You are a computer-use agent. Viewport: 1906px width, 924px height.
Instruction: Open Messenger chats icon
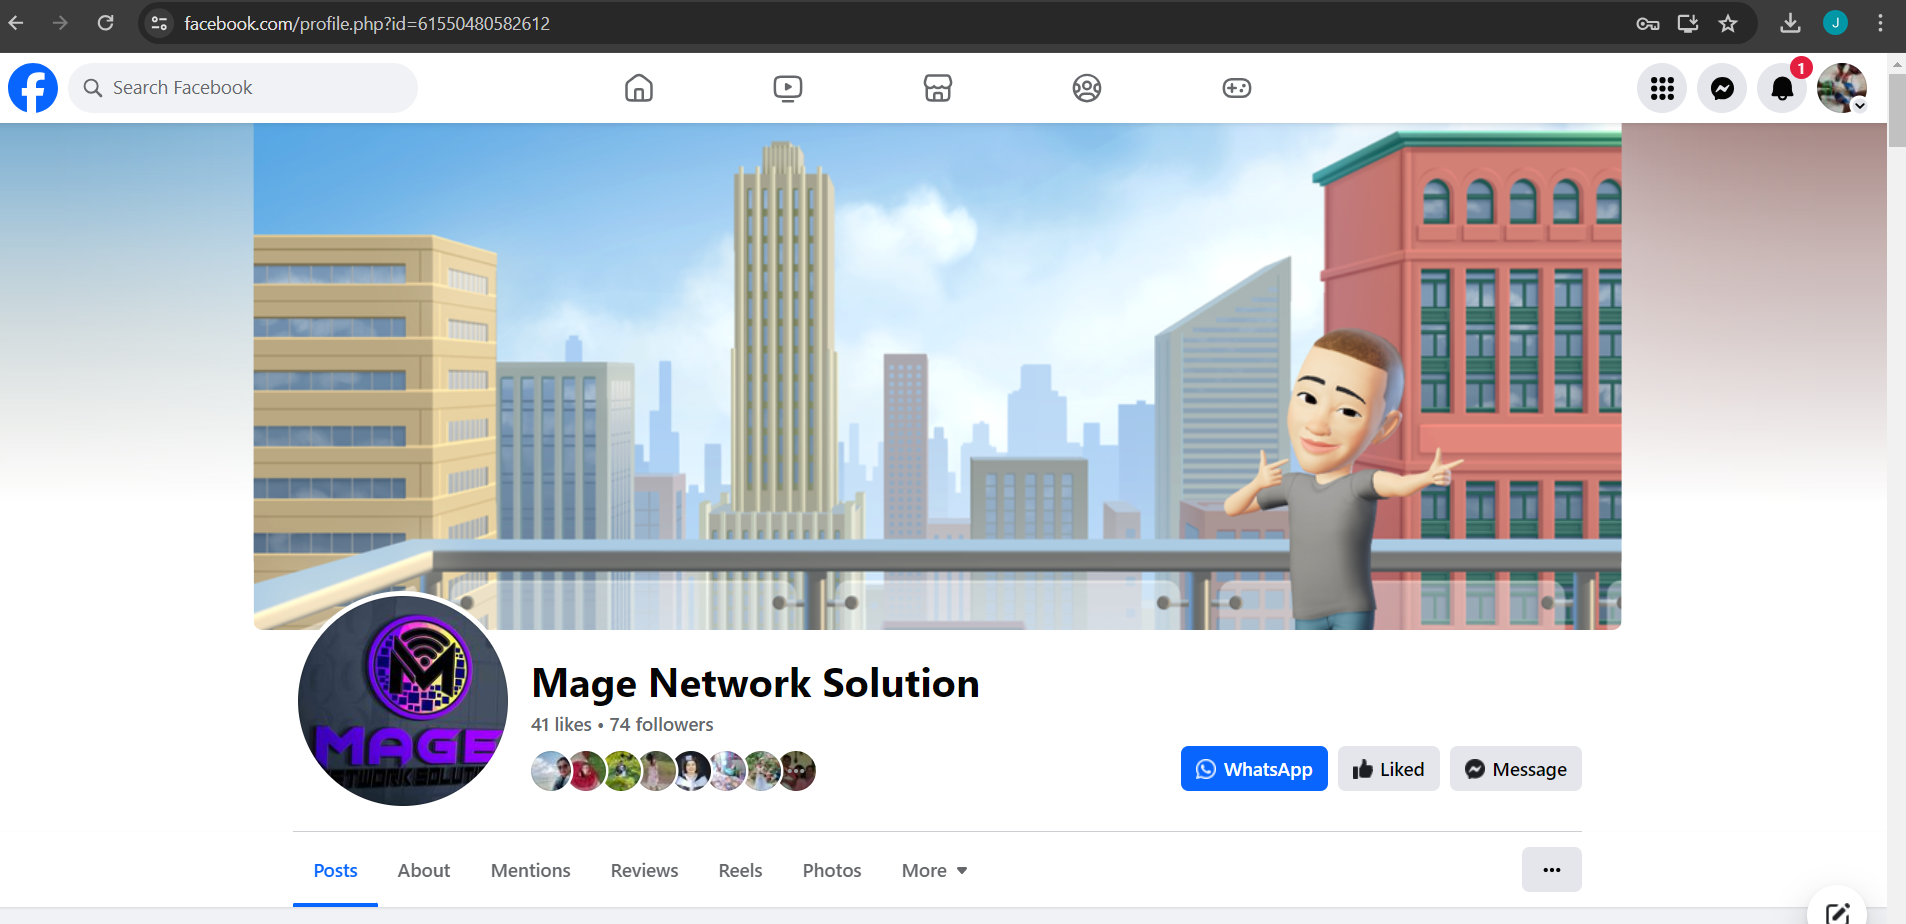pos(1722,88)
